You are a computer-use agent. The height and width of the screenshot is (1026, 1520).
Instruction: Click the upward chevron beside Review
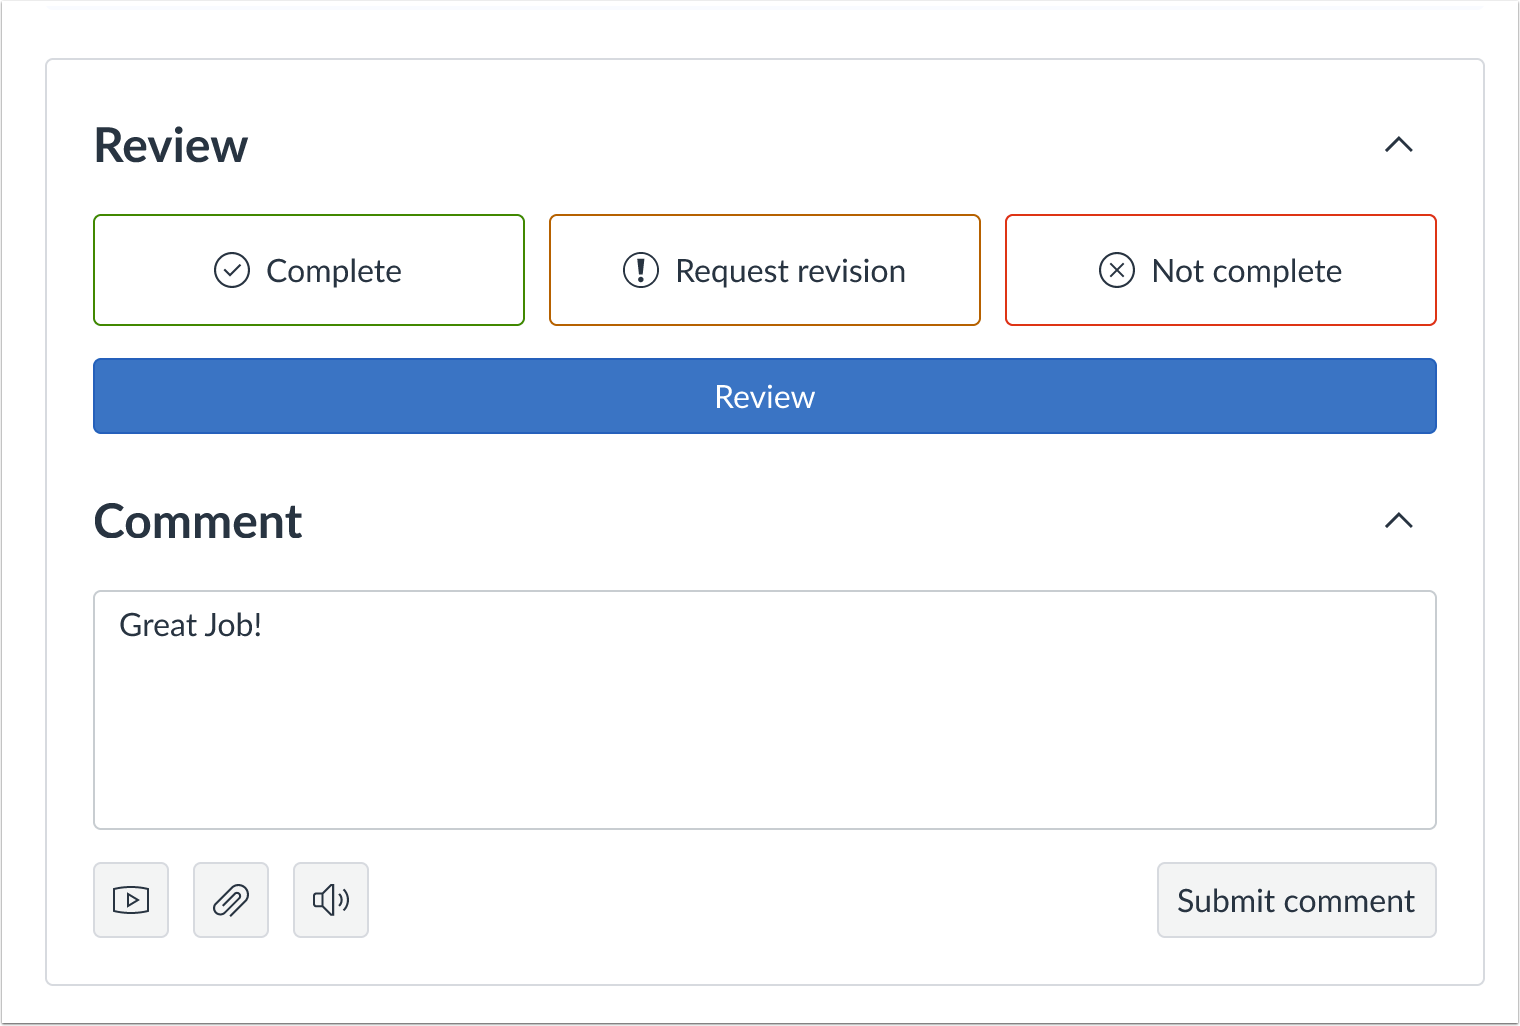[1399, 145]
